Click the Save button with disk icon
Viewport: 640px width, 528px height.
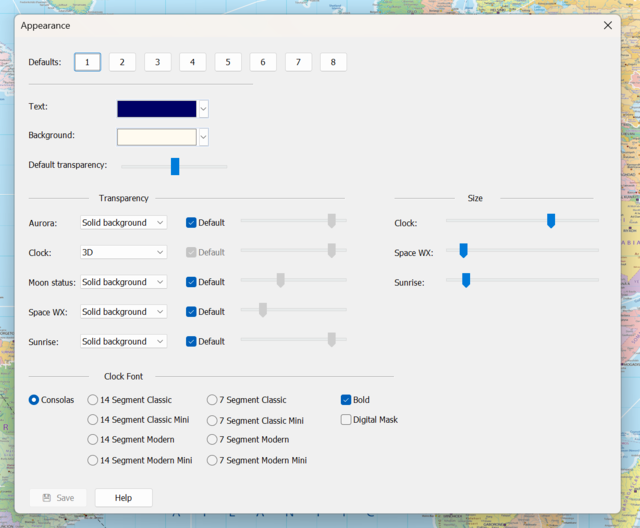coord(57,497)
